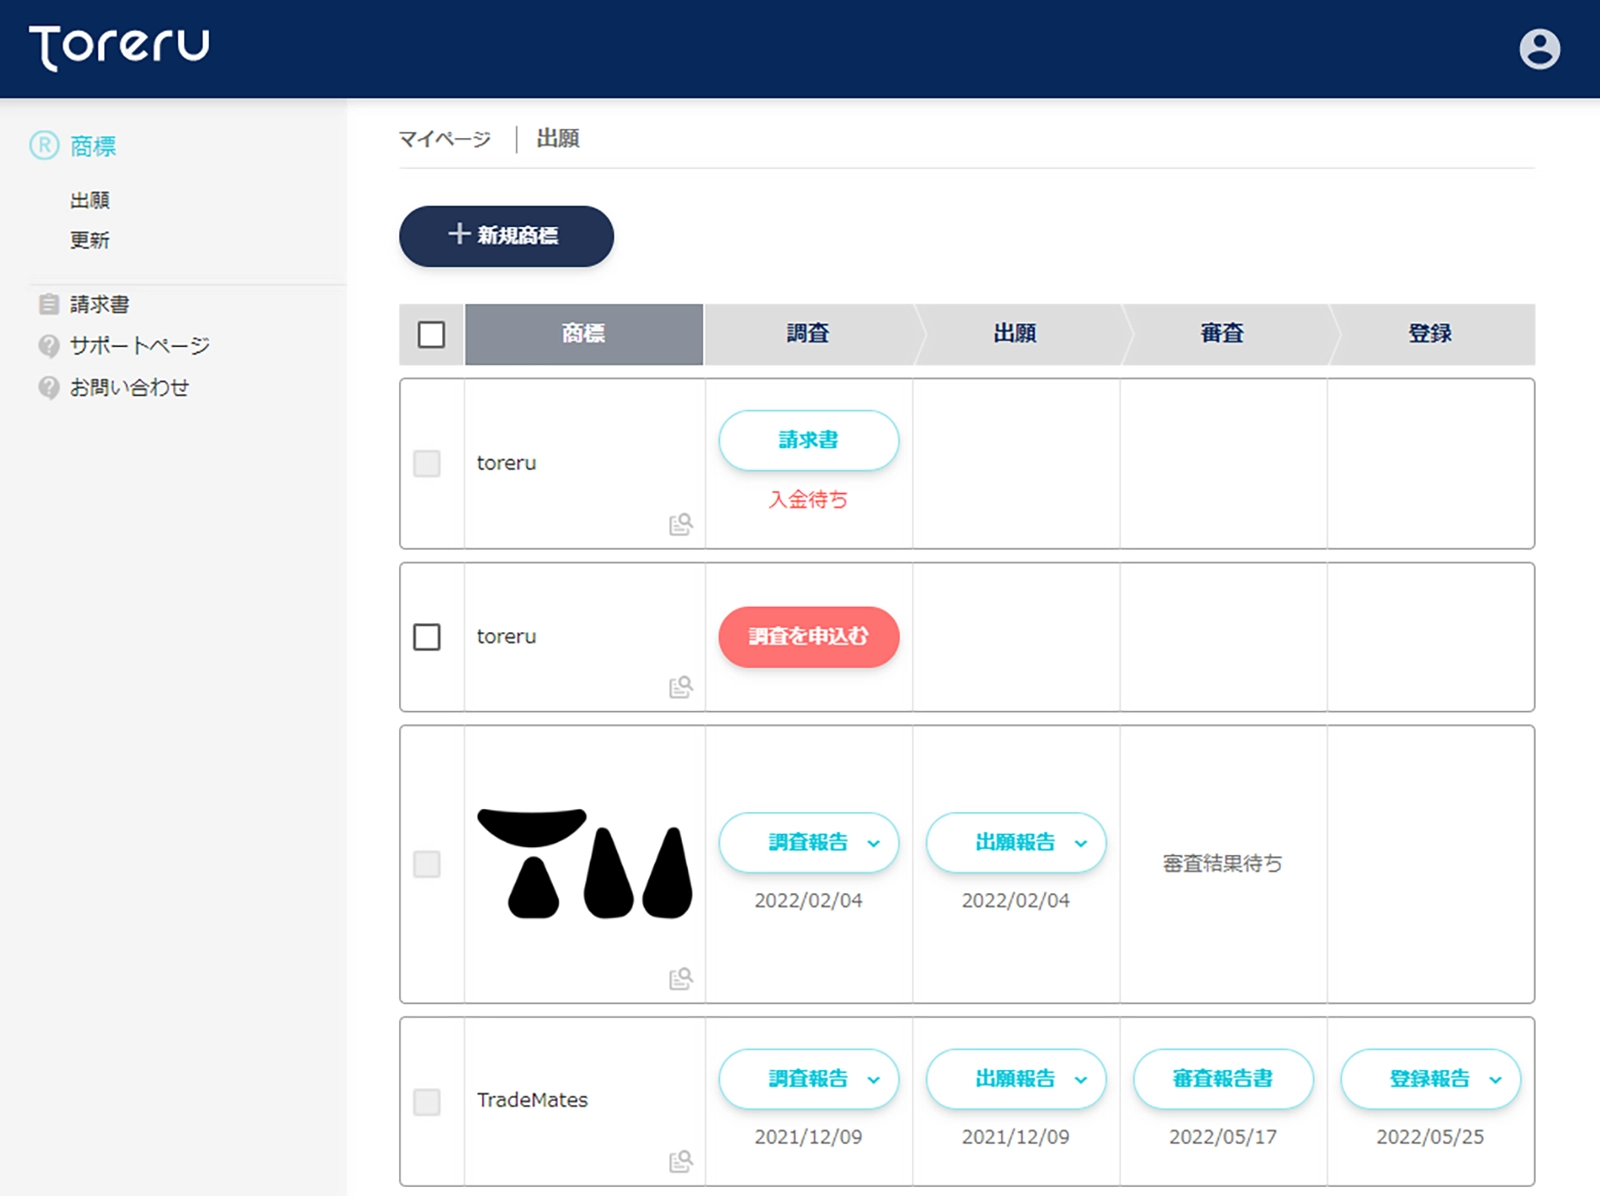Image resolution: width=1600 pixels, height=1196 pixels.
Task: Click the Toreru logo in header
Action: click(119, 48)
